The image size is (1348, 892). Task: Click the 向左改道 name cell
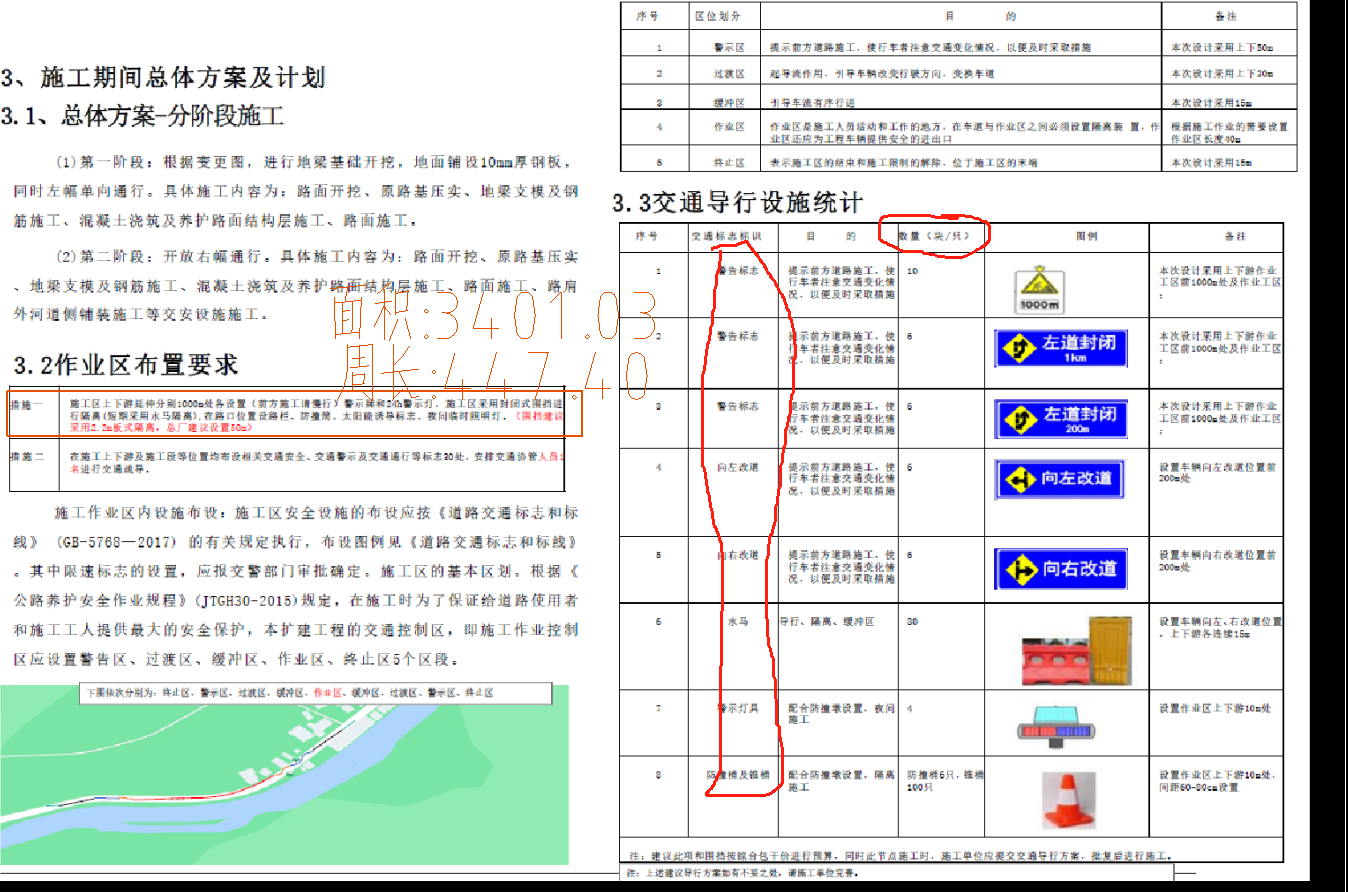click(x=738, y=467)
